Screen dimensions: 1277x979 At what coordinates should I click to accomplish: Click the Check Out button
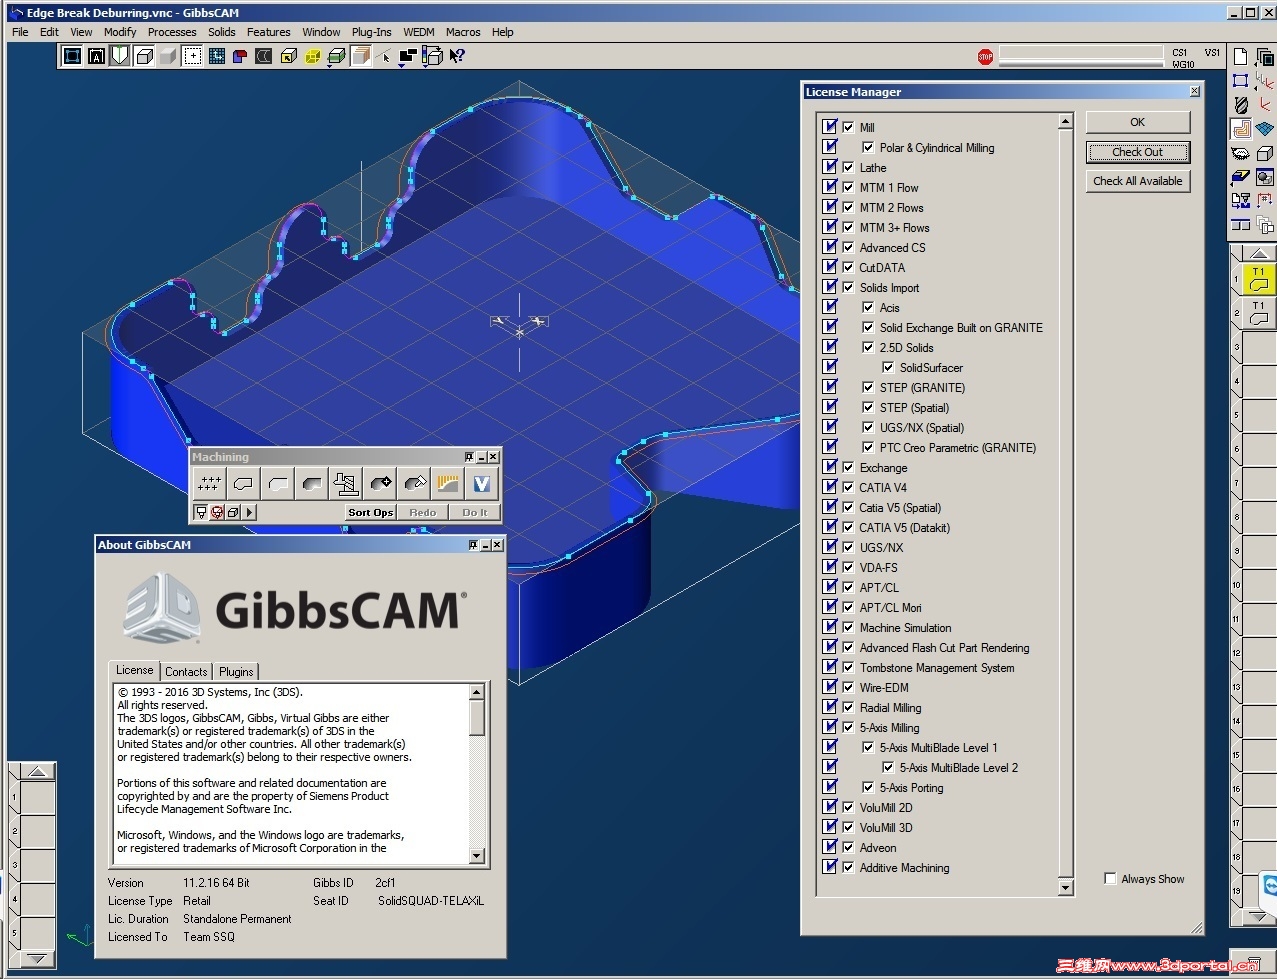click(1138, 152)
